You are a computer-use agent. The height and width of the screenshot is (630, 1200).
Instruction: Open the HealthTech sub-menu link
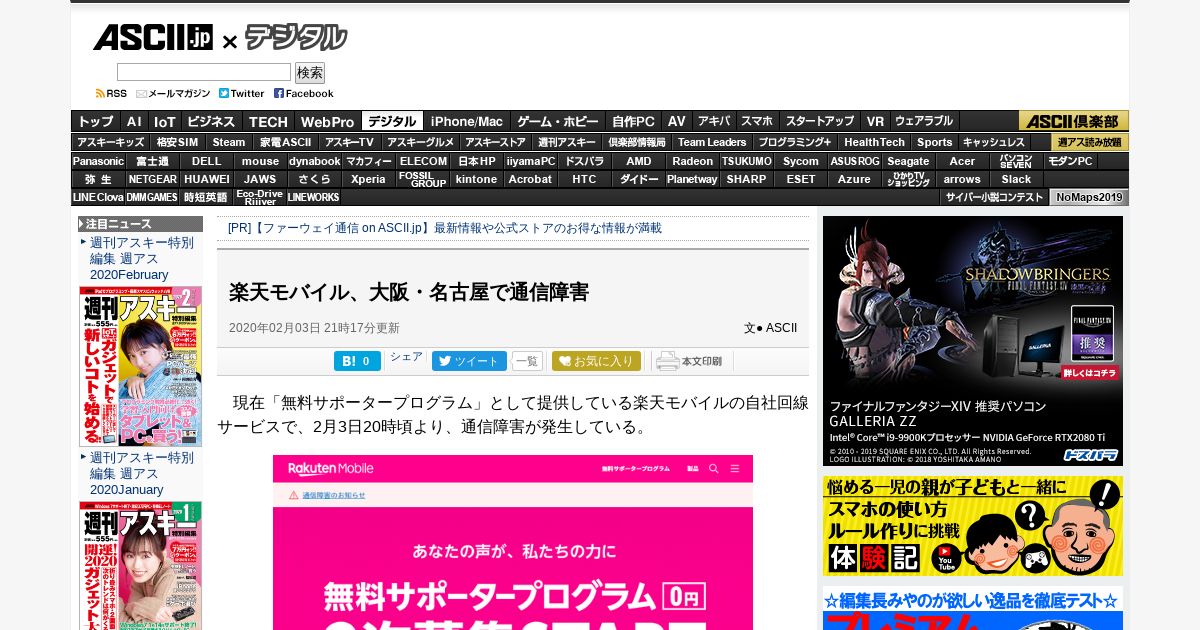click(x=873, y=142)
